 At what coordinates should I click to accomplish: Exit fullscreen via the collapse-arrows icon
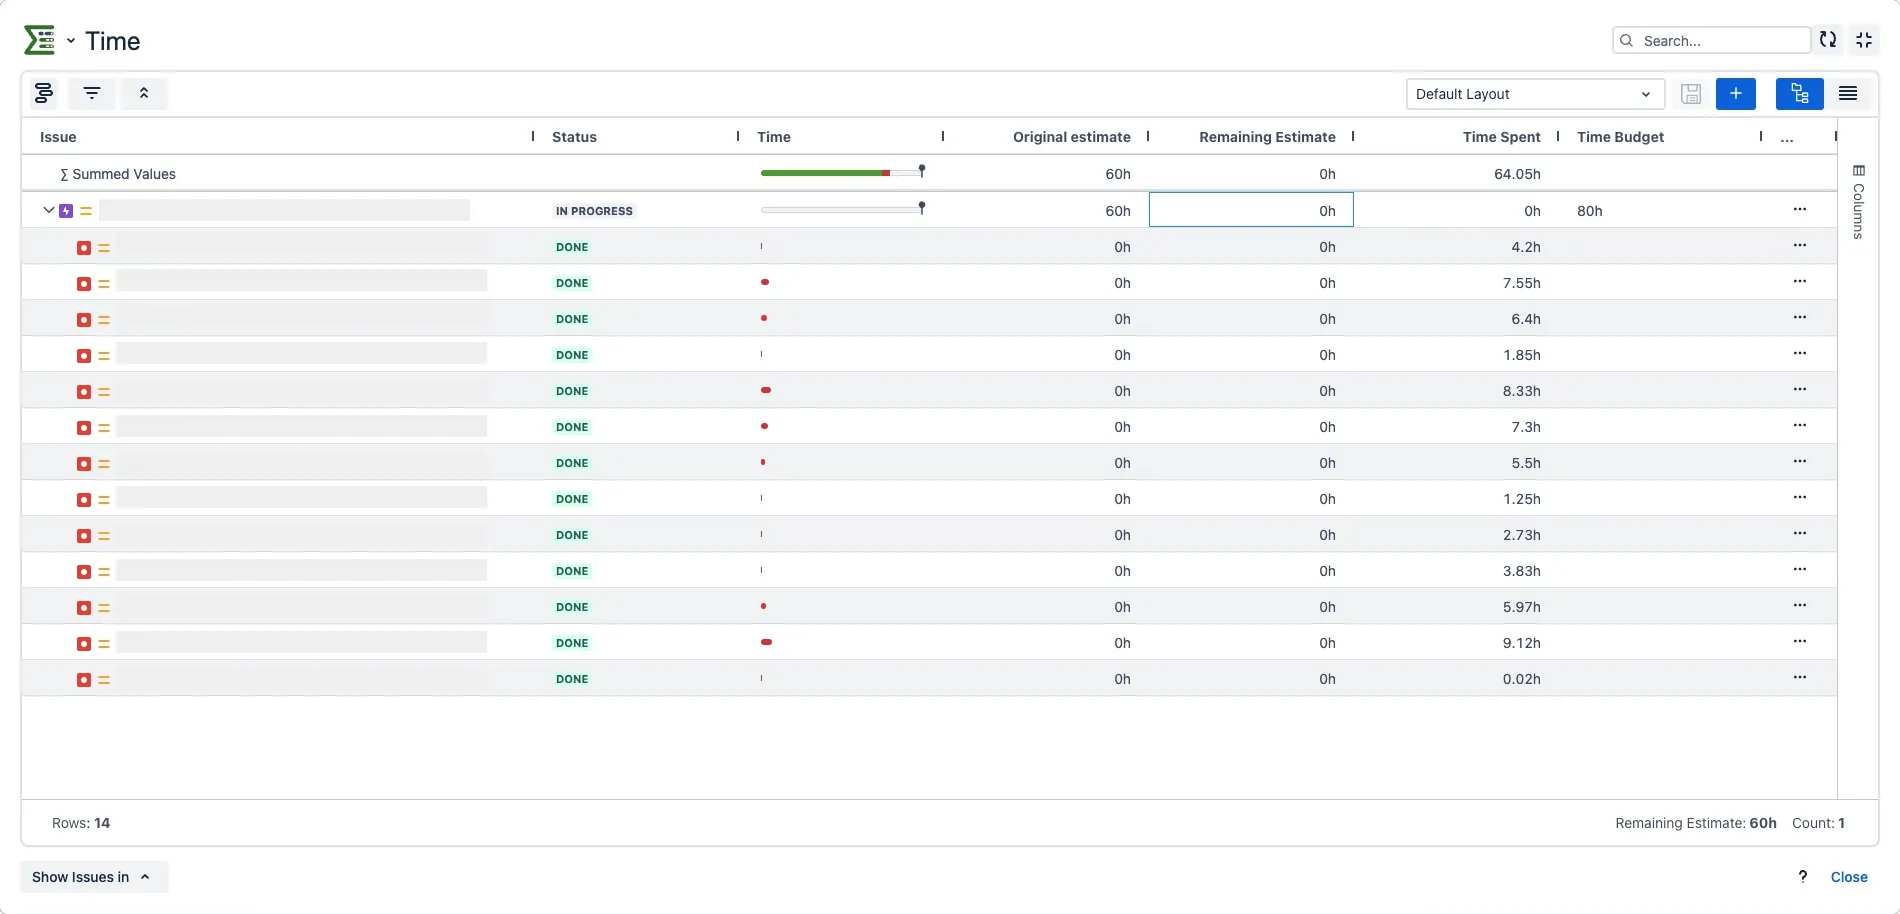coord(1864,40)
